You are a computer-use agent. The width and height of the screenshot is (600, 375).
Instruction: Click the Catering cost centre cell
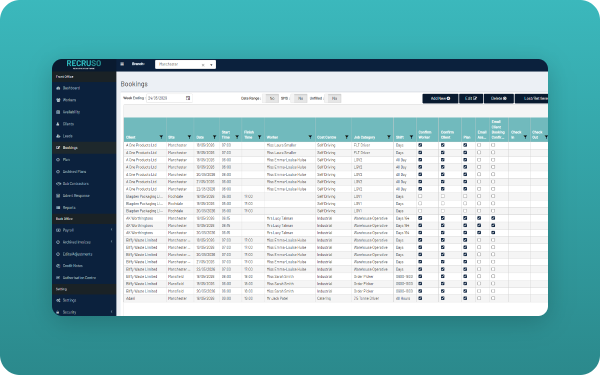[333, 298]
